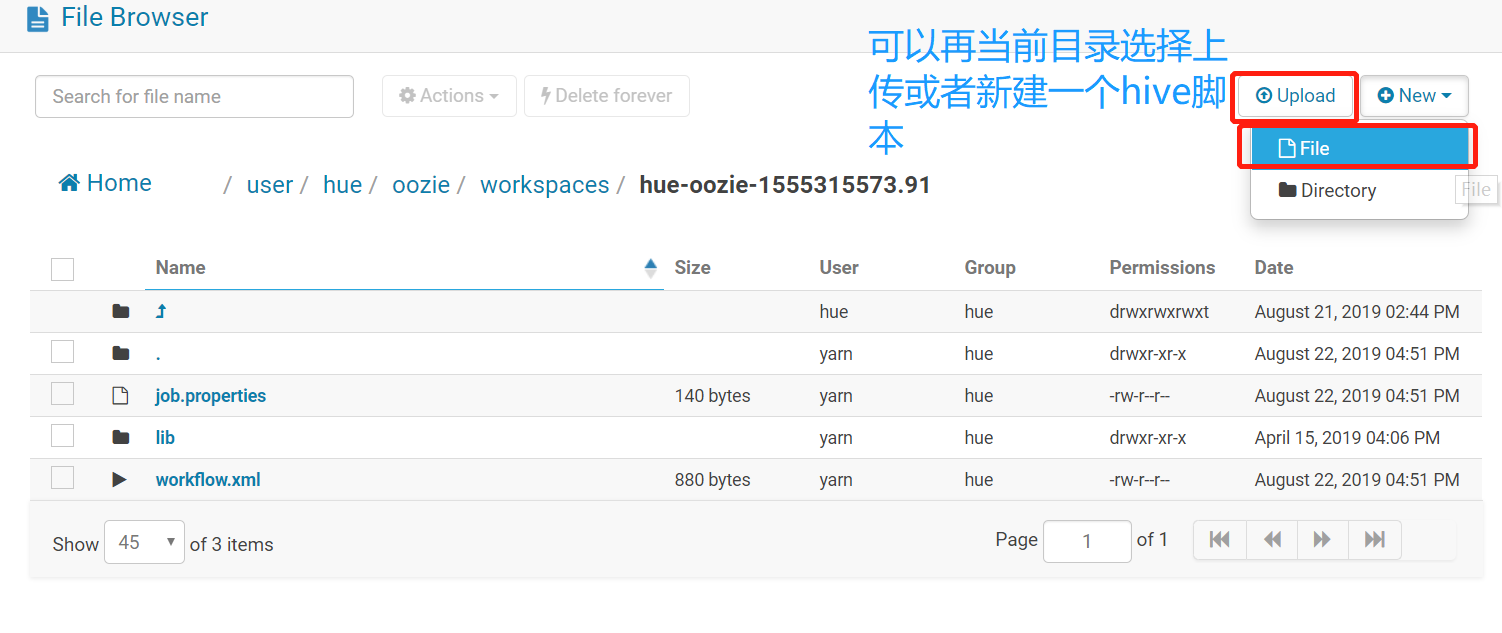Click the Home house icon
This screenshot has width=1502, height=633.
[69, 183]
